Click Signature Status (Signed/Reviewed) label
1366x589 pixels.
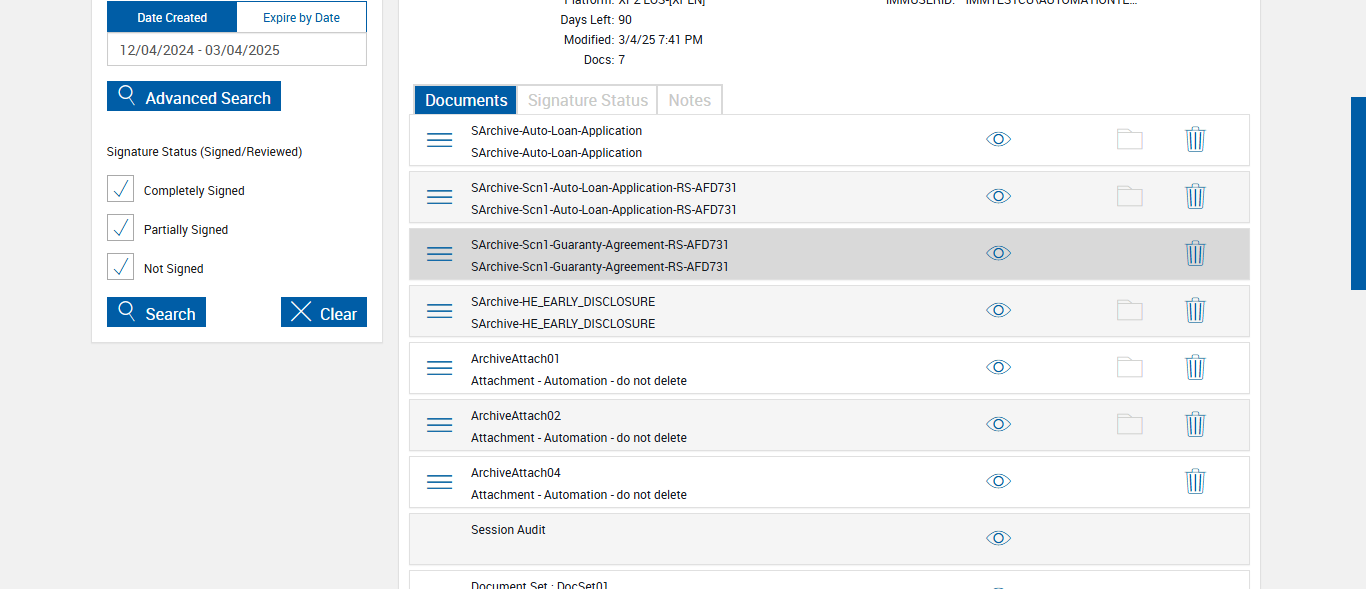click(x=204, y=152)
